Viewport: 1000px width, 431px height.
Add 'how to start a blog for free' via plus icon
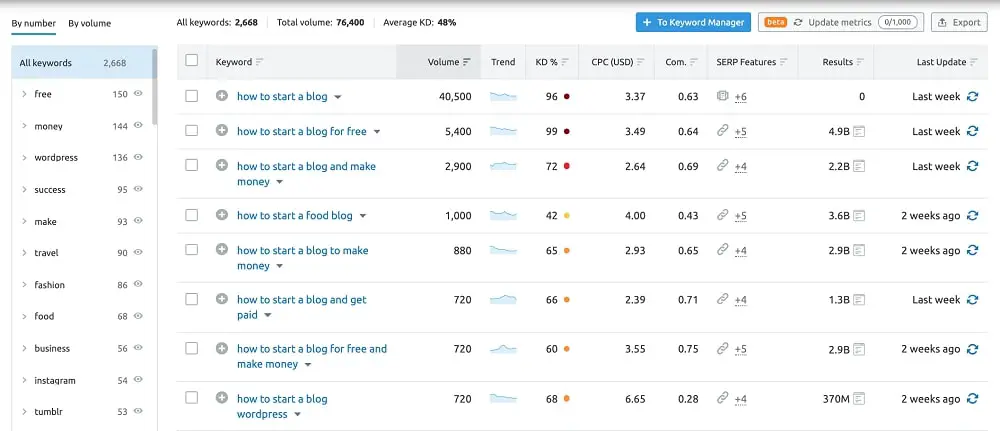click(x=222, y=131)
